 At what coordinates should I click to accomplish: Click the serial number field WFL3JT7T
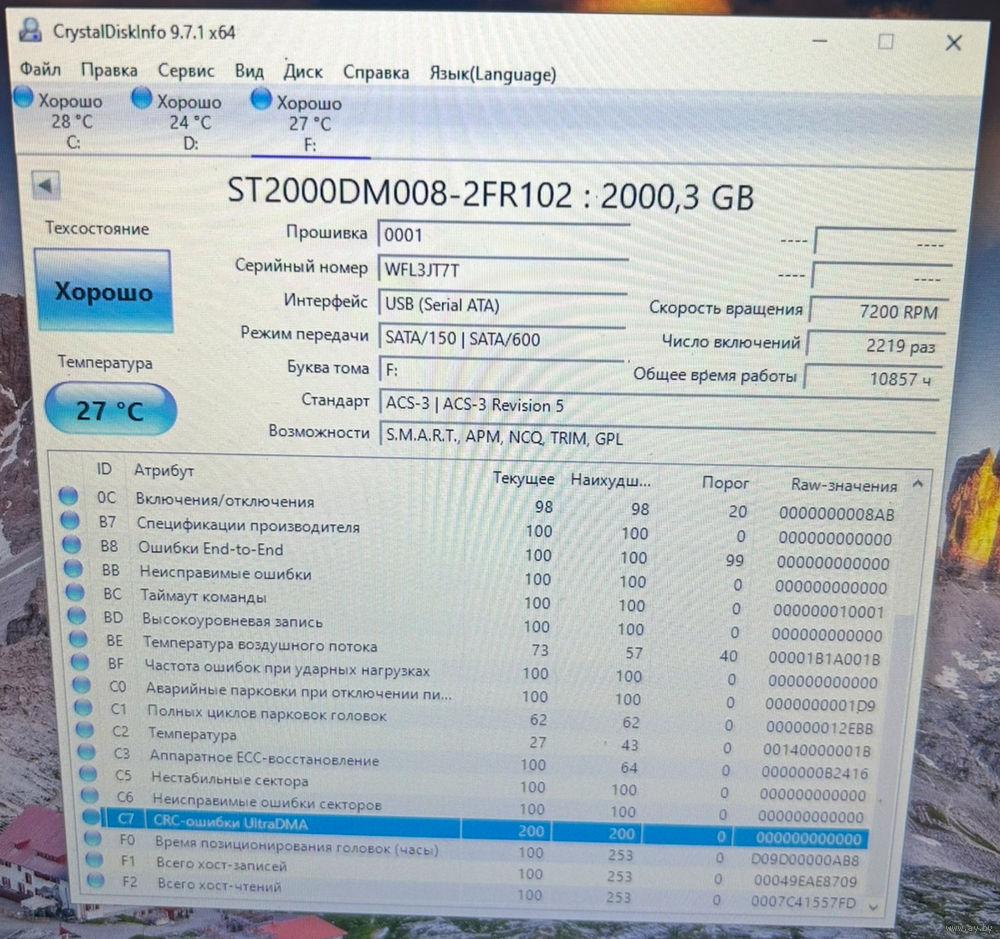pos(503,270)
